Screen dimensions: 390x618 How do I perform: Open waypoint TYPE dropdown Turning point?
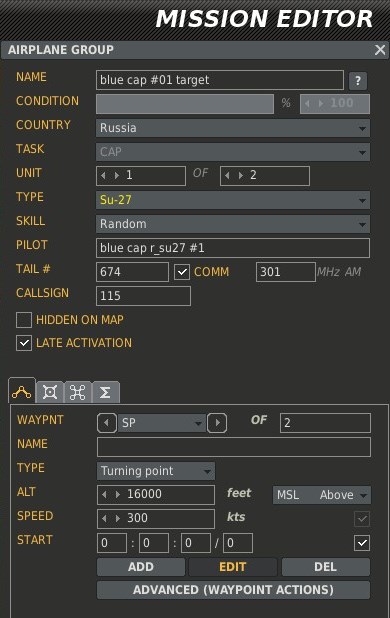[x=156, y=471]
